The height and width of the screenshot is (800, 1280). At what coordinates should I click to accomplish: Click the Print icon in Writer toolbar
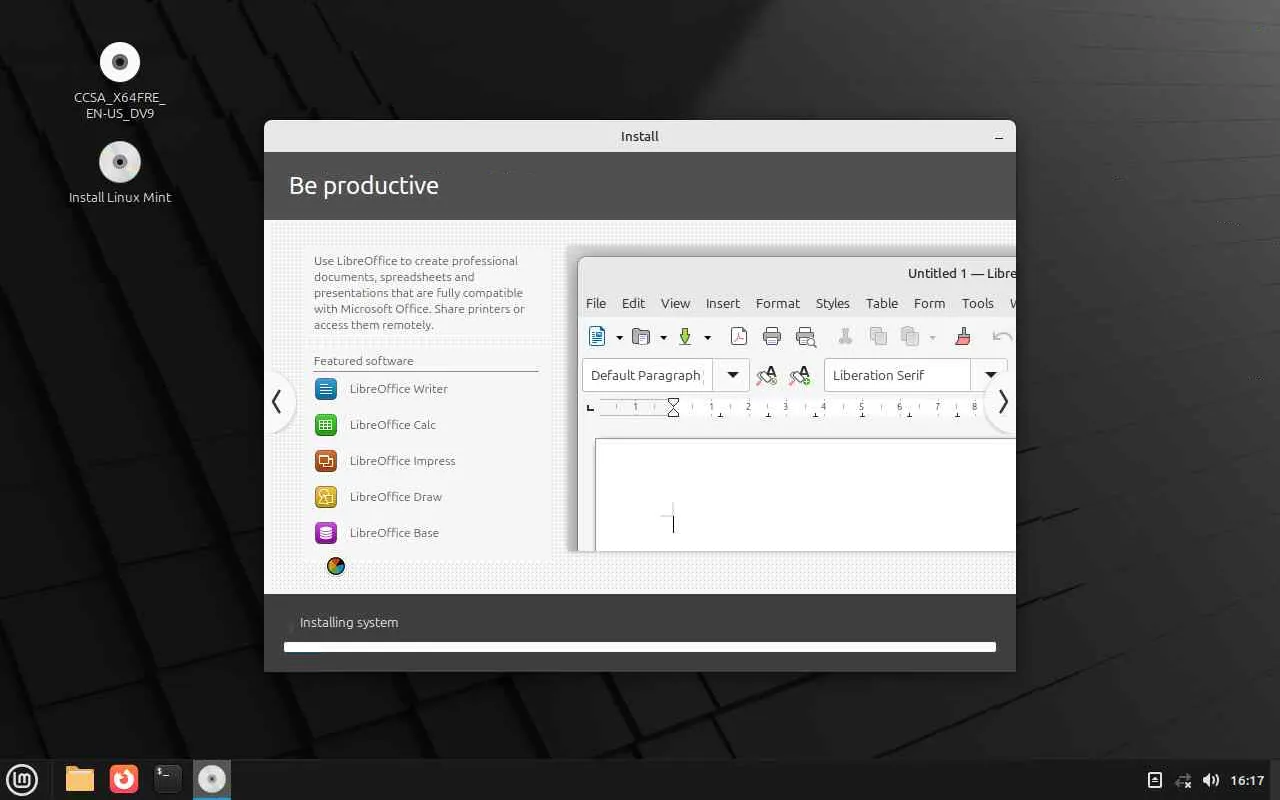[772, 336]
